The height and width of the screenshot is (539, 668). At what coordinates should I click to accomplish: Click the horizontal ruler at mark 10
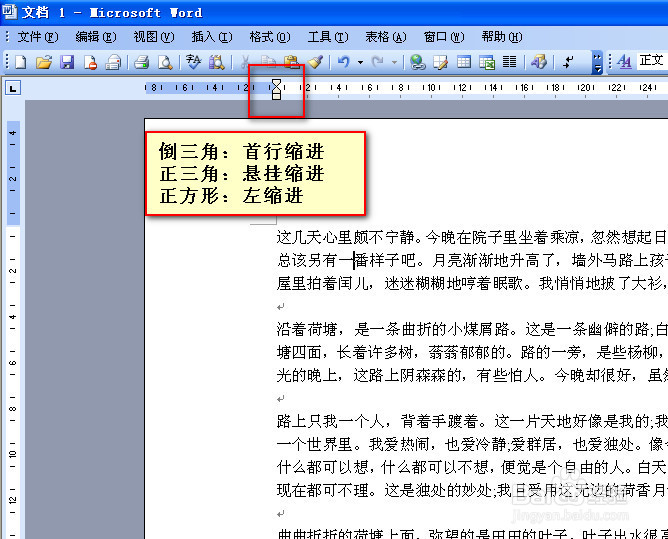pos(432,88)
